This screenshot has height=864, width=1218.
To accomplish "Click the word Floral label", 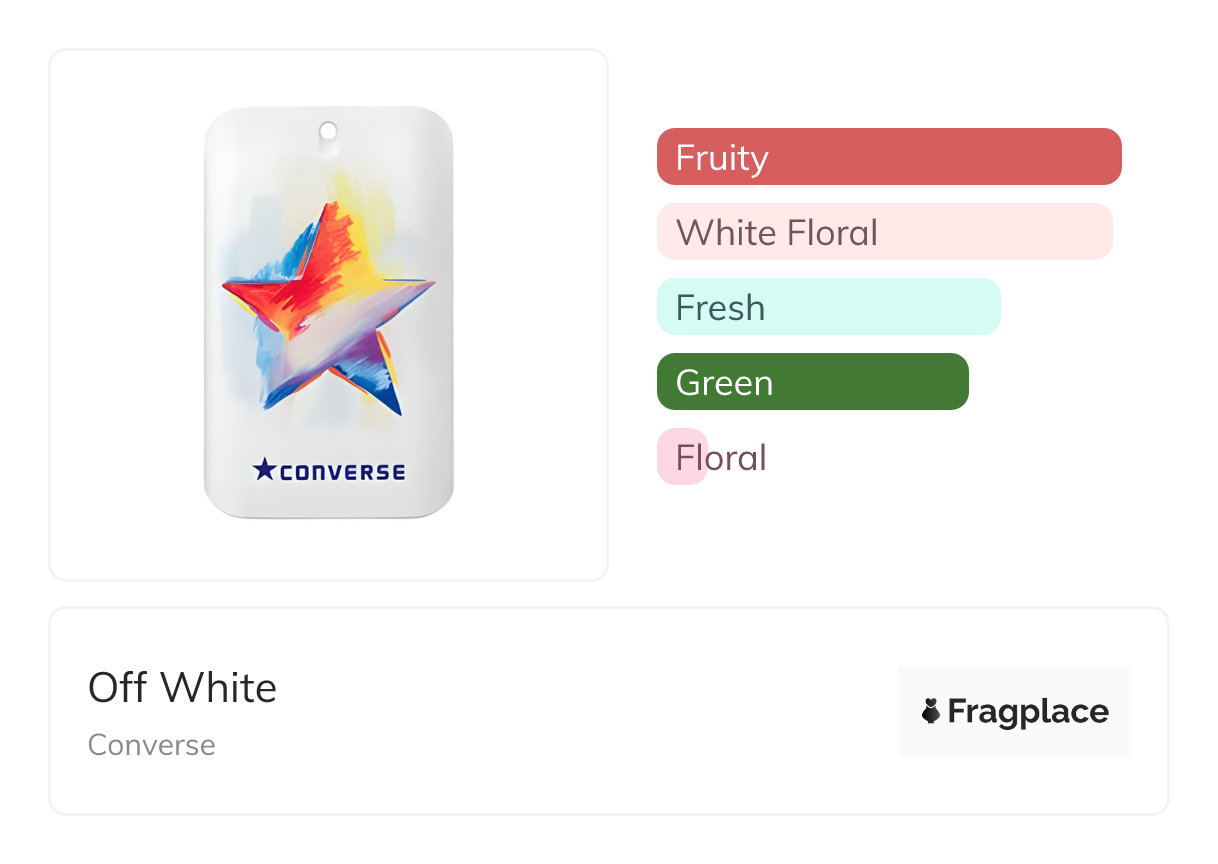I will [721, 457].
